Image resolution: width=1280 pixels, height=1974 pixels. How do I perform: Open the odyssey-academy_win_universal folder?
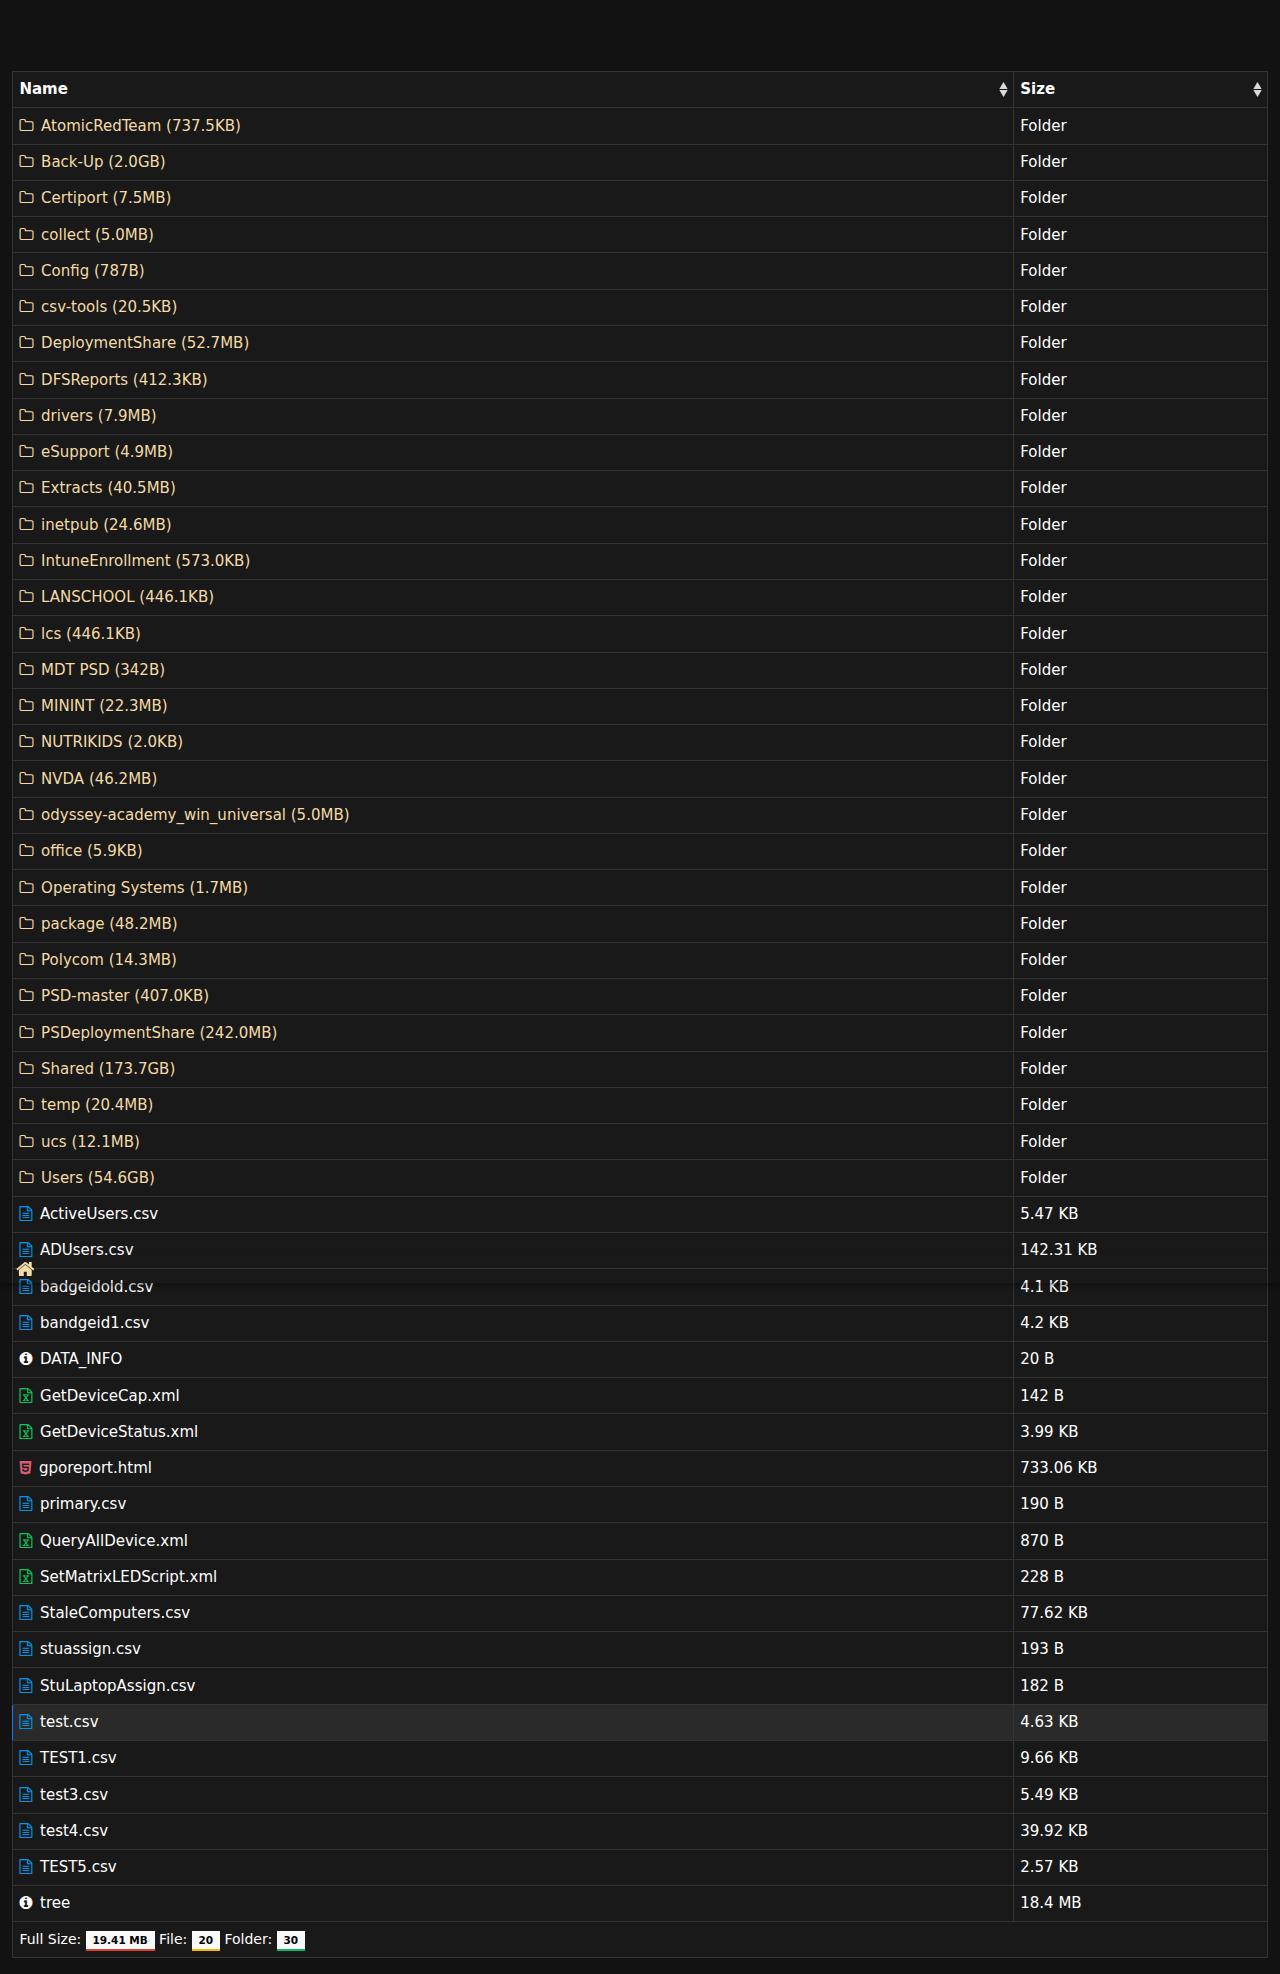click(194, 815)
